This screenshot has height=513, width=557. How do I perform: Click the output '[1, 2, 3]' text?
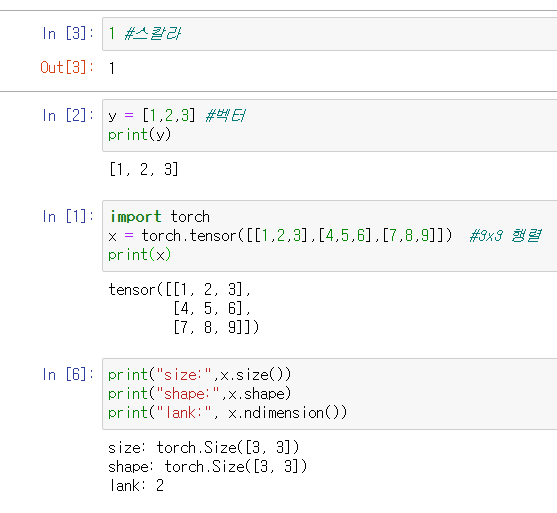tap(144, 169)
